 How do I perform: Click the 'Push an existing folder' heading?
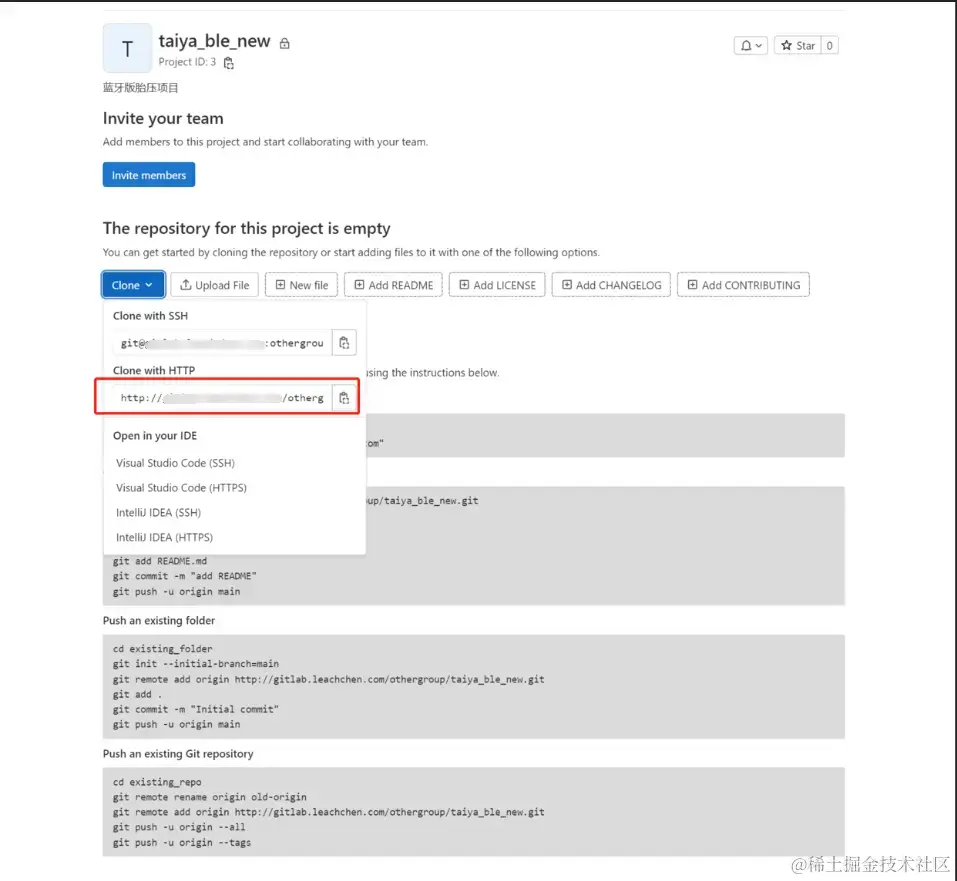[x=159, y=621]
